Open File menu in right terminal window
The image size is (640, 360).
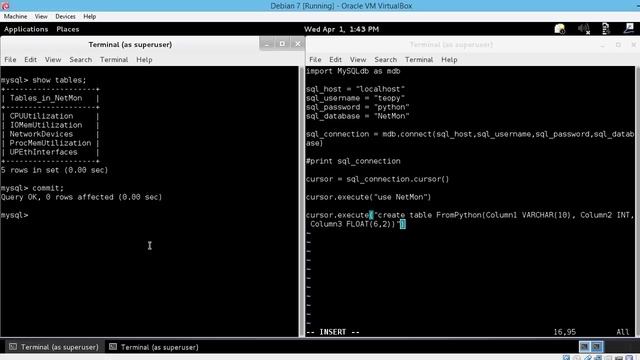pyautogui.click(x=315, y=60)
